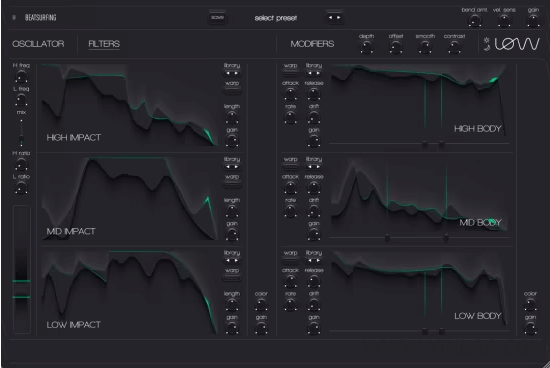Toggle the LOW BODY warp switch

(290, 261)
